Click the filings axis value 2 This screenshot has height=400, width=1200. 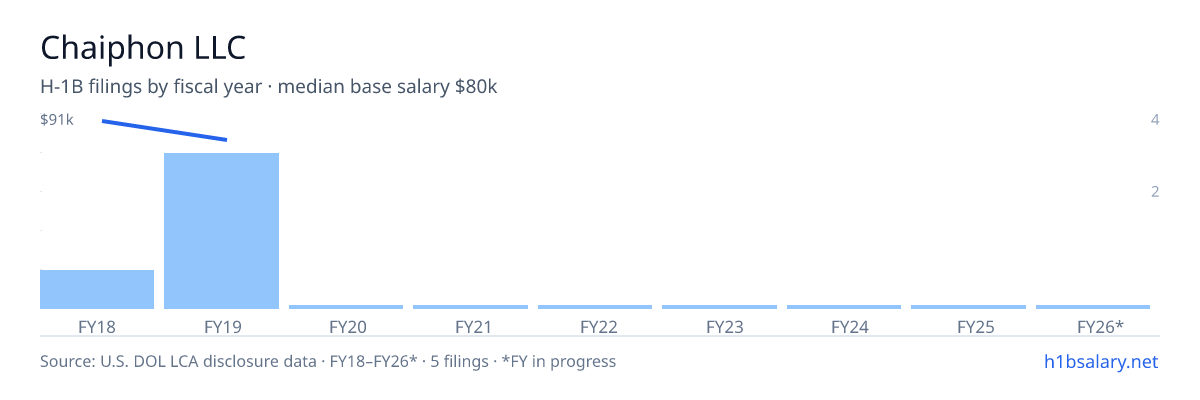point(1155,191)
